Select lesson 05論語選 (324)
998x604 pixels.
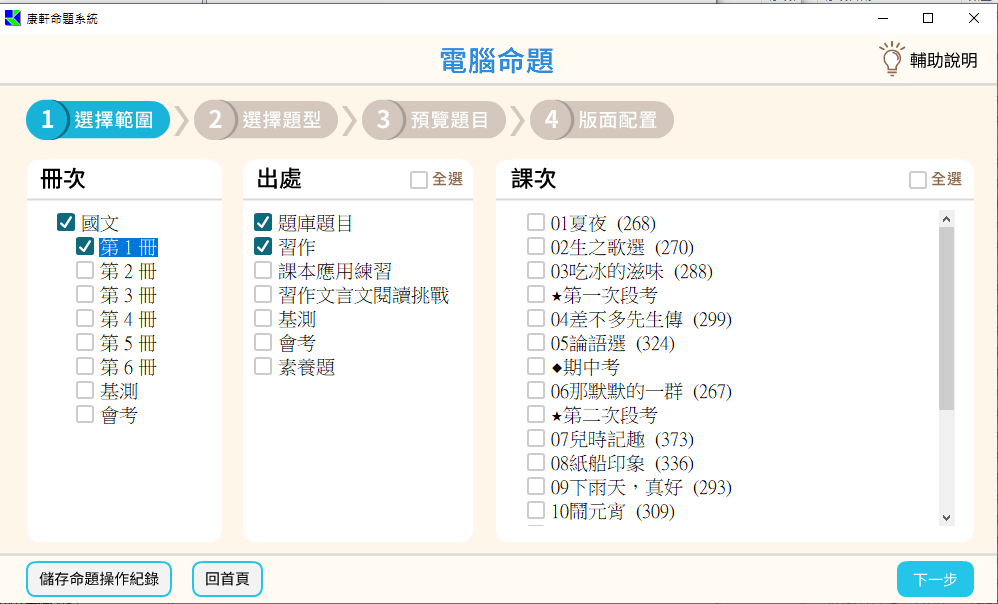click(x=536, y=343)
